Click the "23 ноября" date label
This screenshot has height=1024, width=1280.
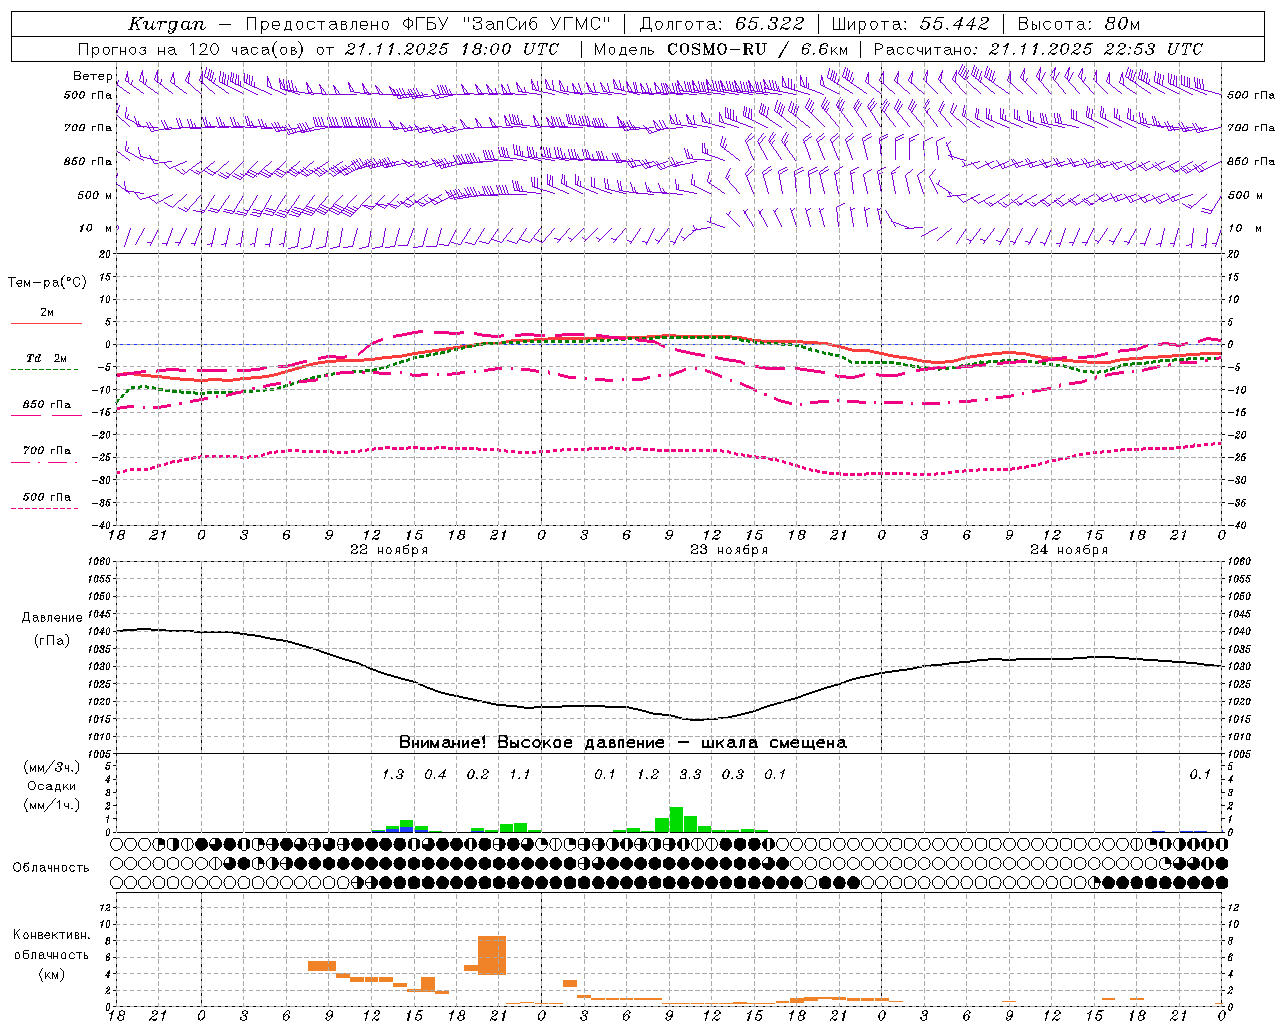pyautogui.click(x=729, y=550)
